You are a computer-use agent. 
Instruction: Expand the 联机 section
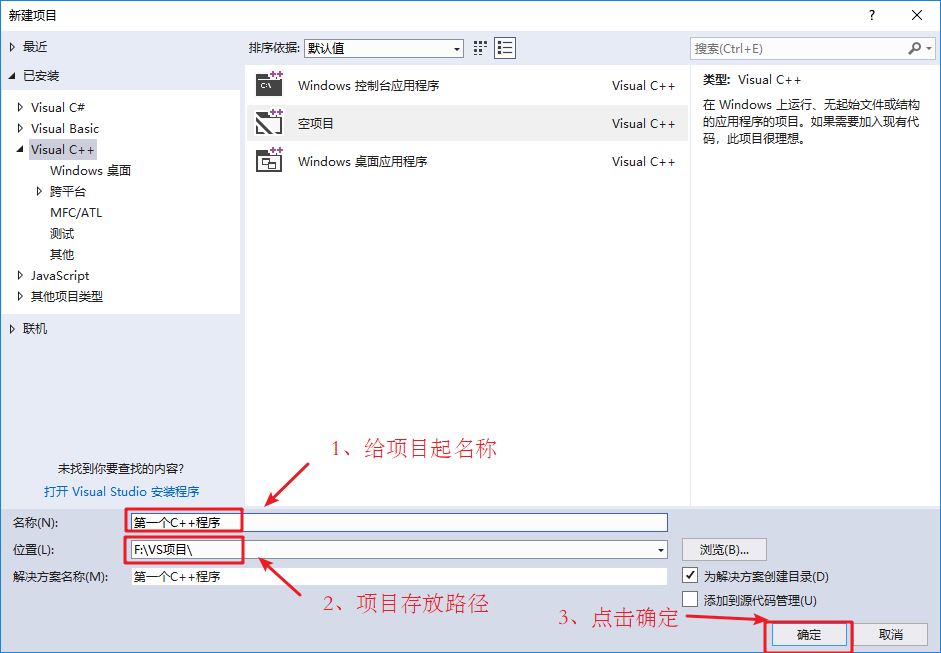[12, 329]
